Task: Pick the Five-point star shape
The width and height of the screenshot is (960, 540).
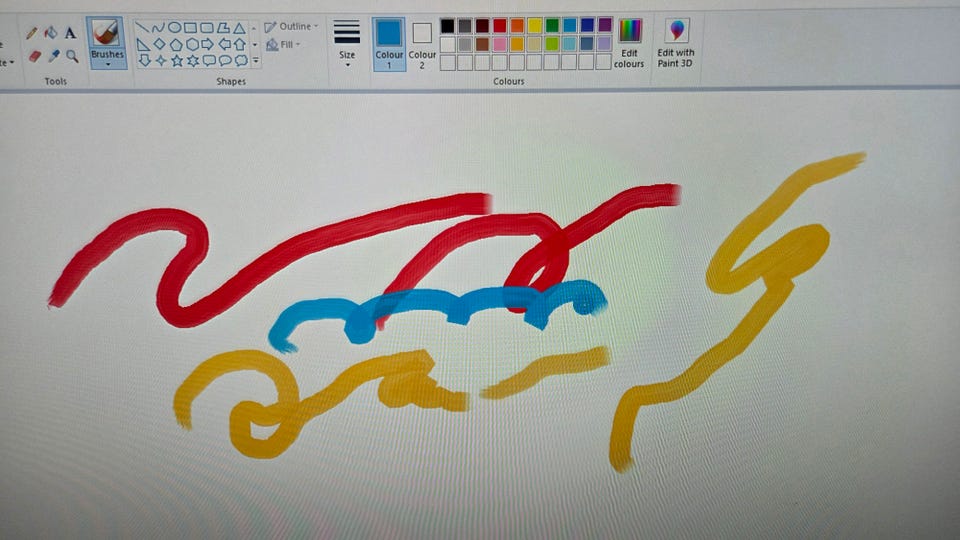Action: 177,60
